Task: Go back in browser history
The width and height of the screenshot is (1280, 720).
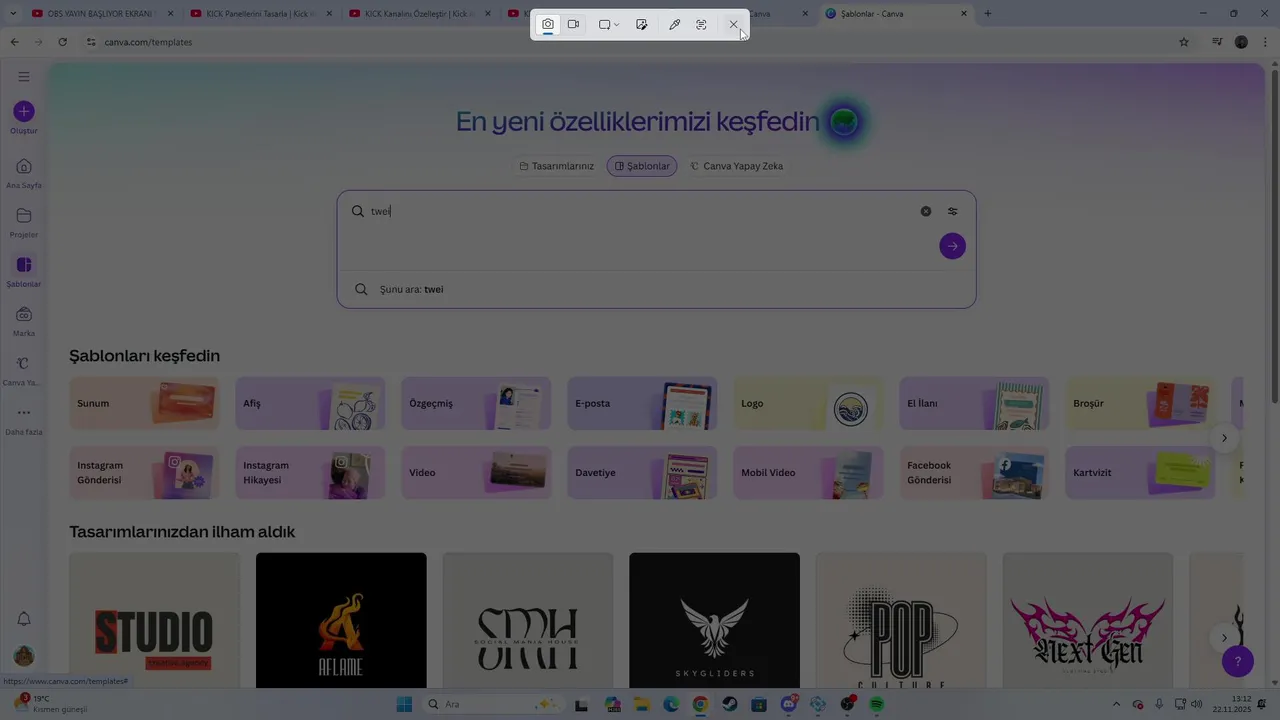Action: 14,42
